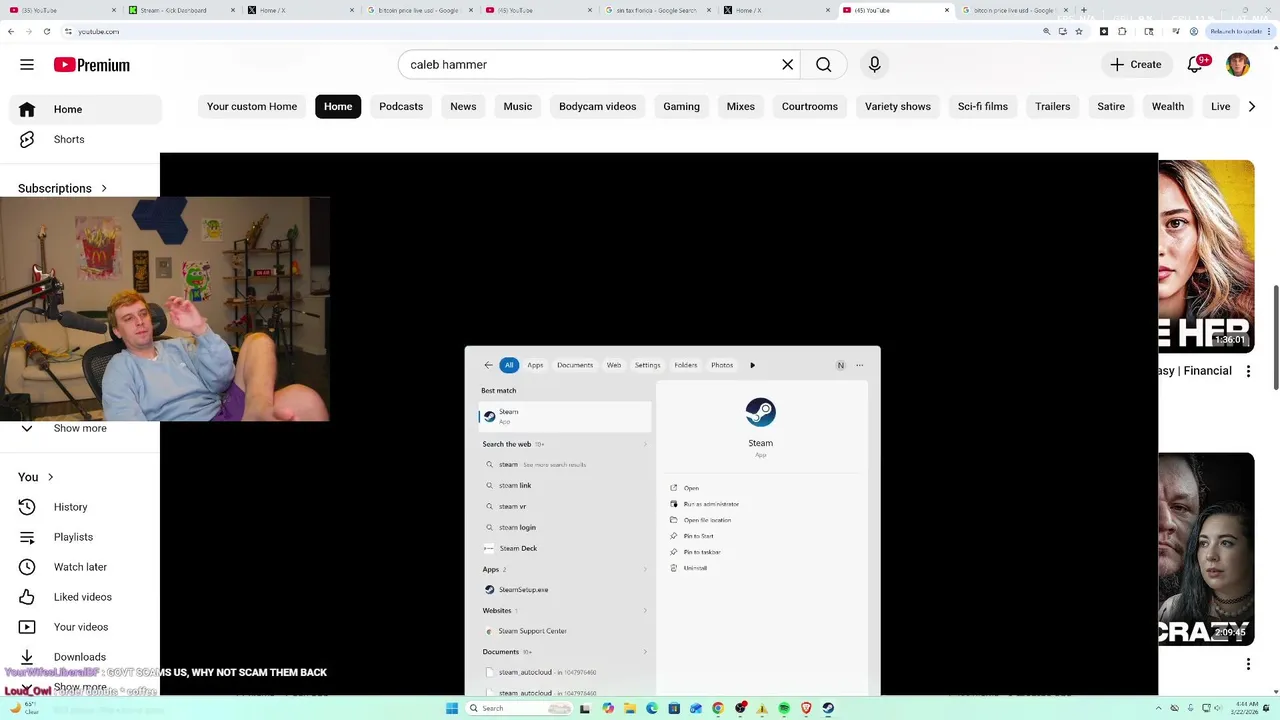The height and width of the screenshot is (720, 1280).
Task: Open Playlists in the sidebar
Action: (84, 537)
